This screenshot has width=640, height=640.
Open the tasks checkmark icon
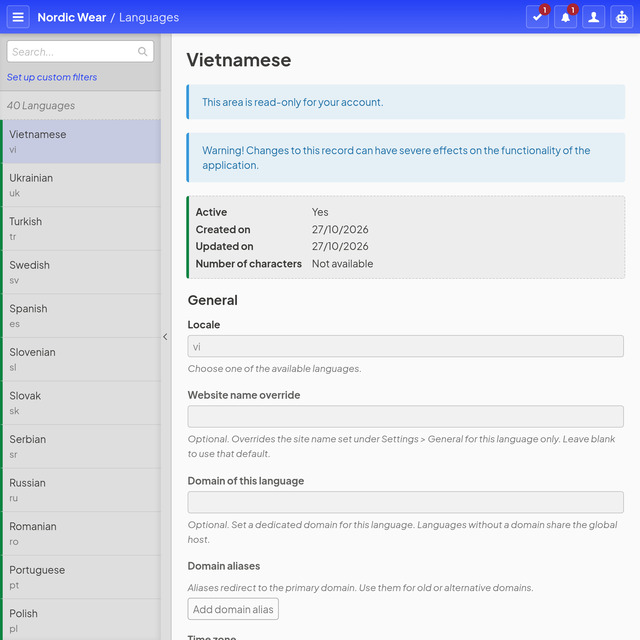tap(537, 17)
